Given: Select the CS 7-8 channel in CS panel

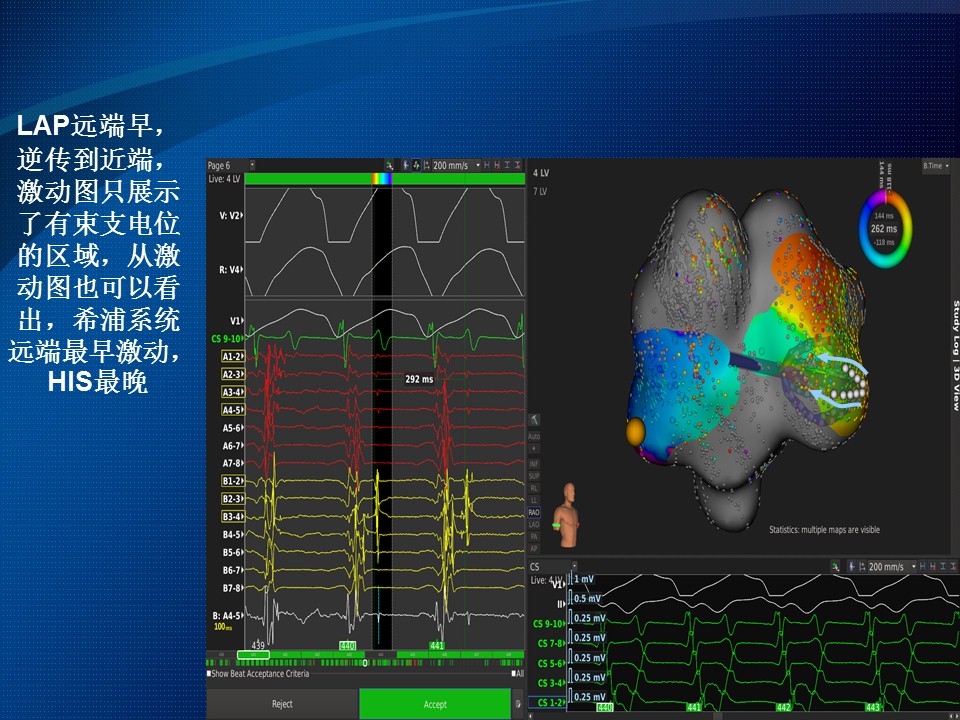Looking at the screenshot, I should coord(551,643).
